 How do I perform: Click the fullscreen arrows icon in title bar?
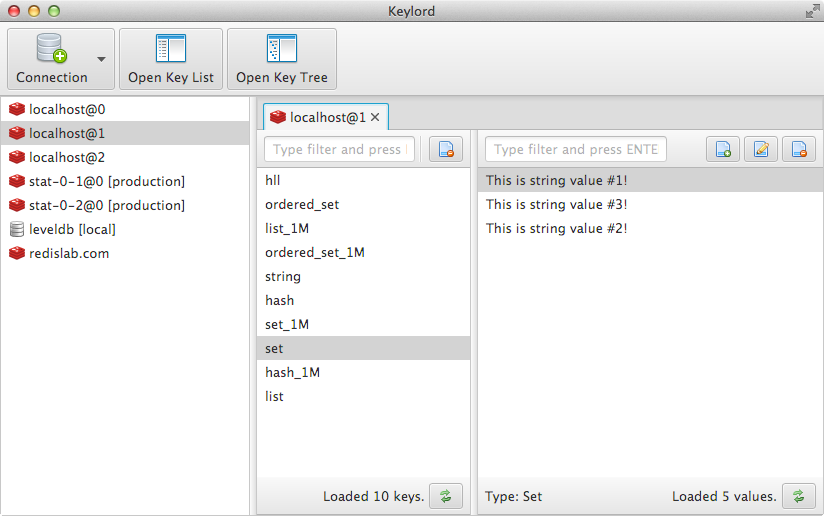[x=812, y=11]
